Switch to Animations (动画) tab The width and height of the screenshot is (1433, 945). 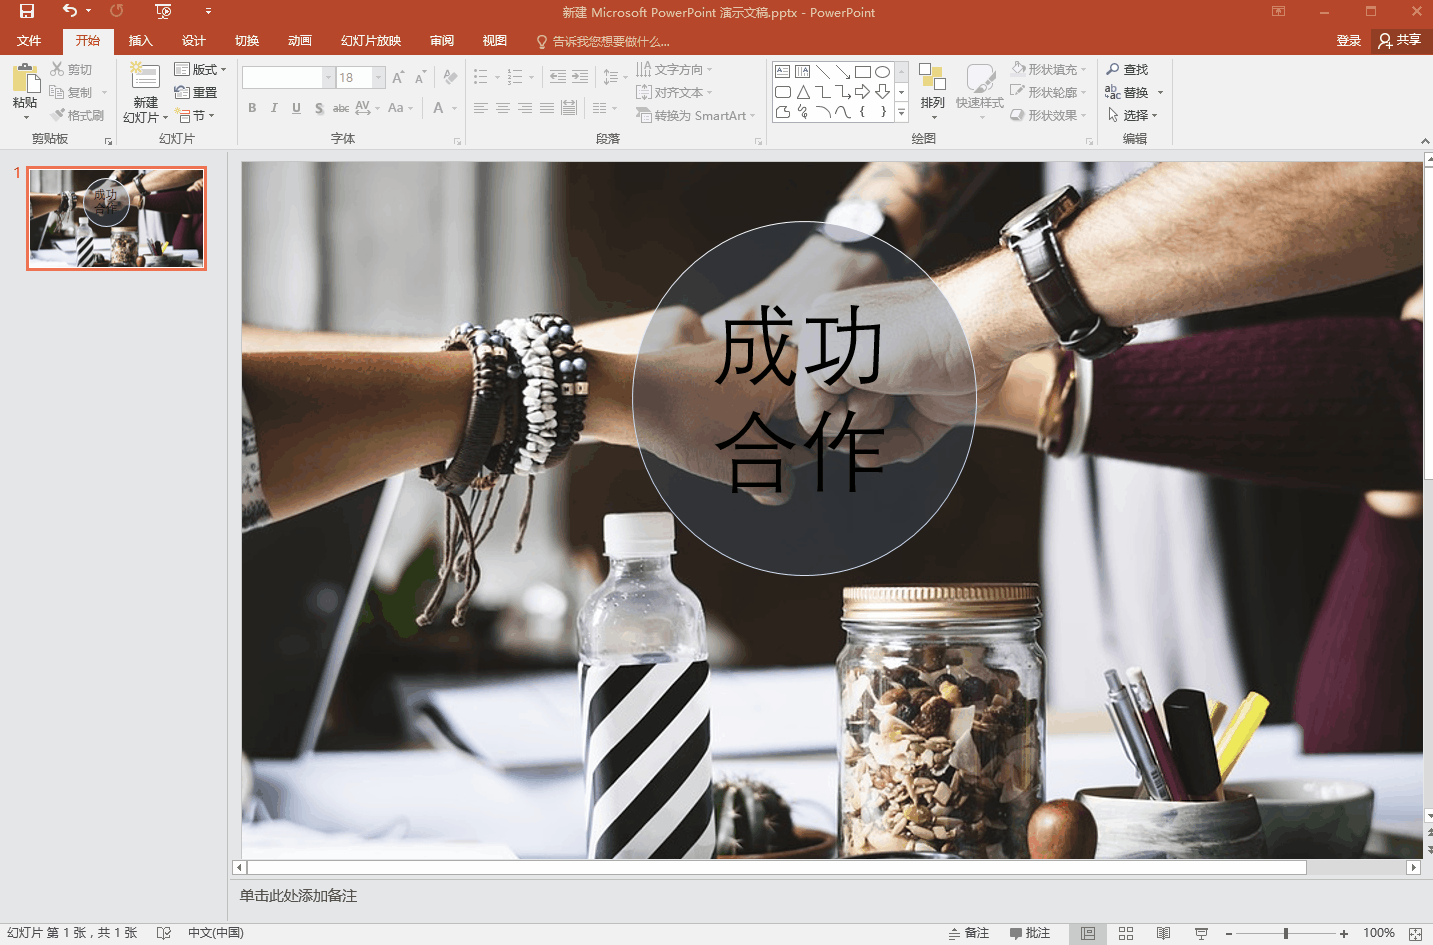coord(299,41)
